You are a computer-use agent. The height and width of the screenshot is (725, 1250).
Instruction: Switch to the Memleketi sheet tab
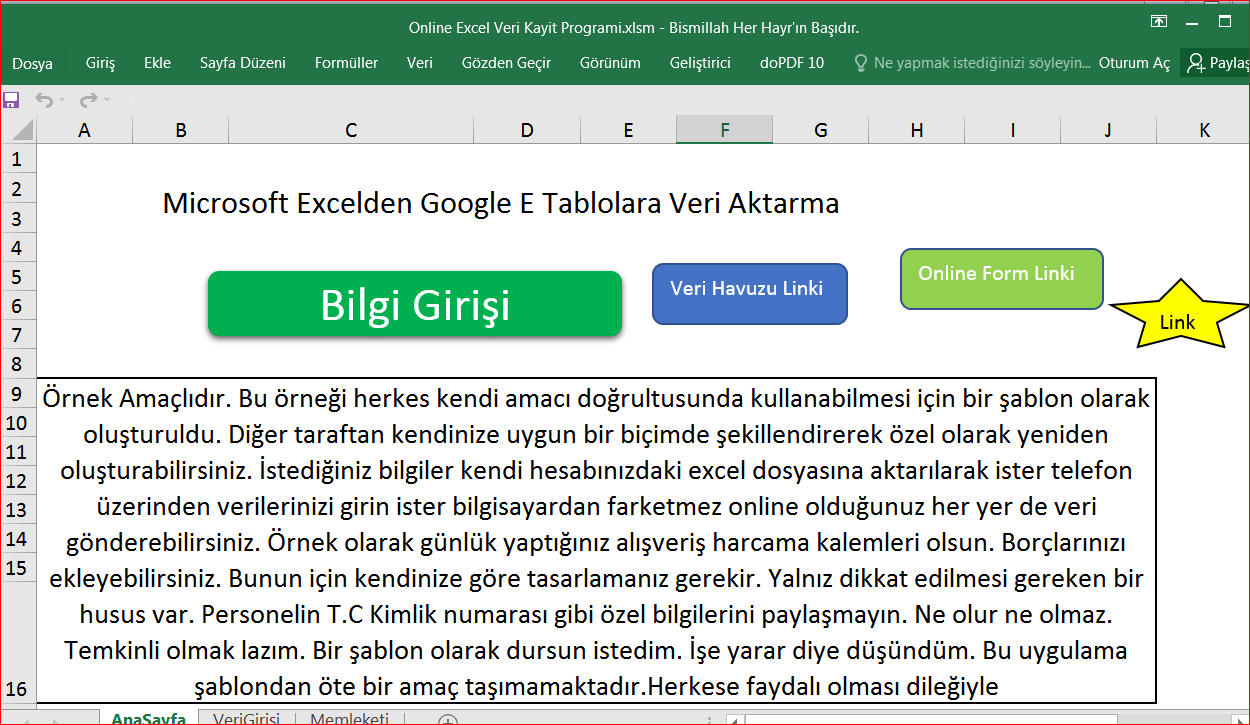click(349, 718)
